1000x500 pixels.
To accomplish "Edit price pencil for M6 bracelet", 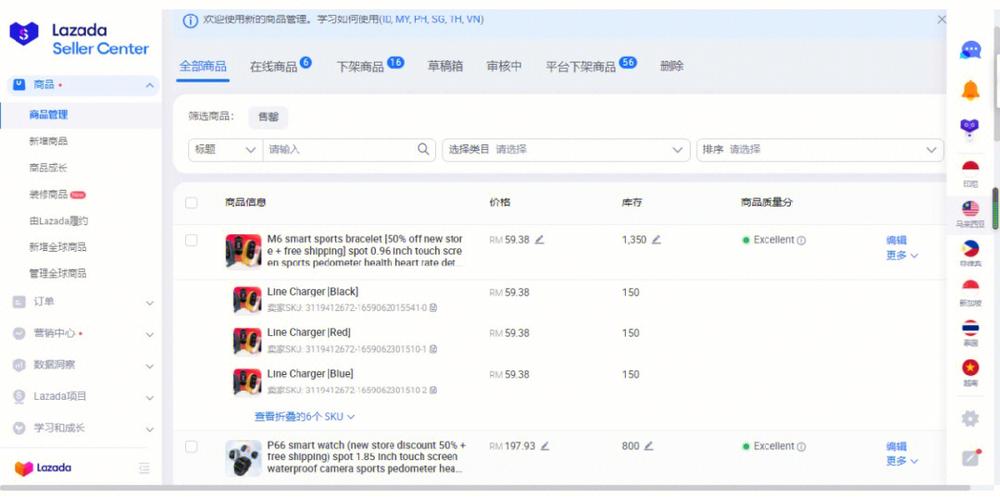I will point(540,240).
